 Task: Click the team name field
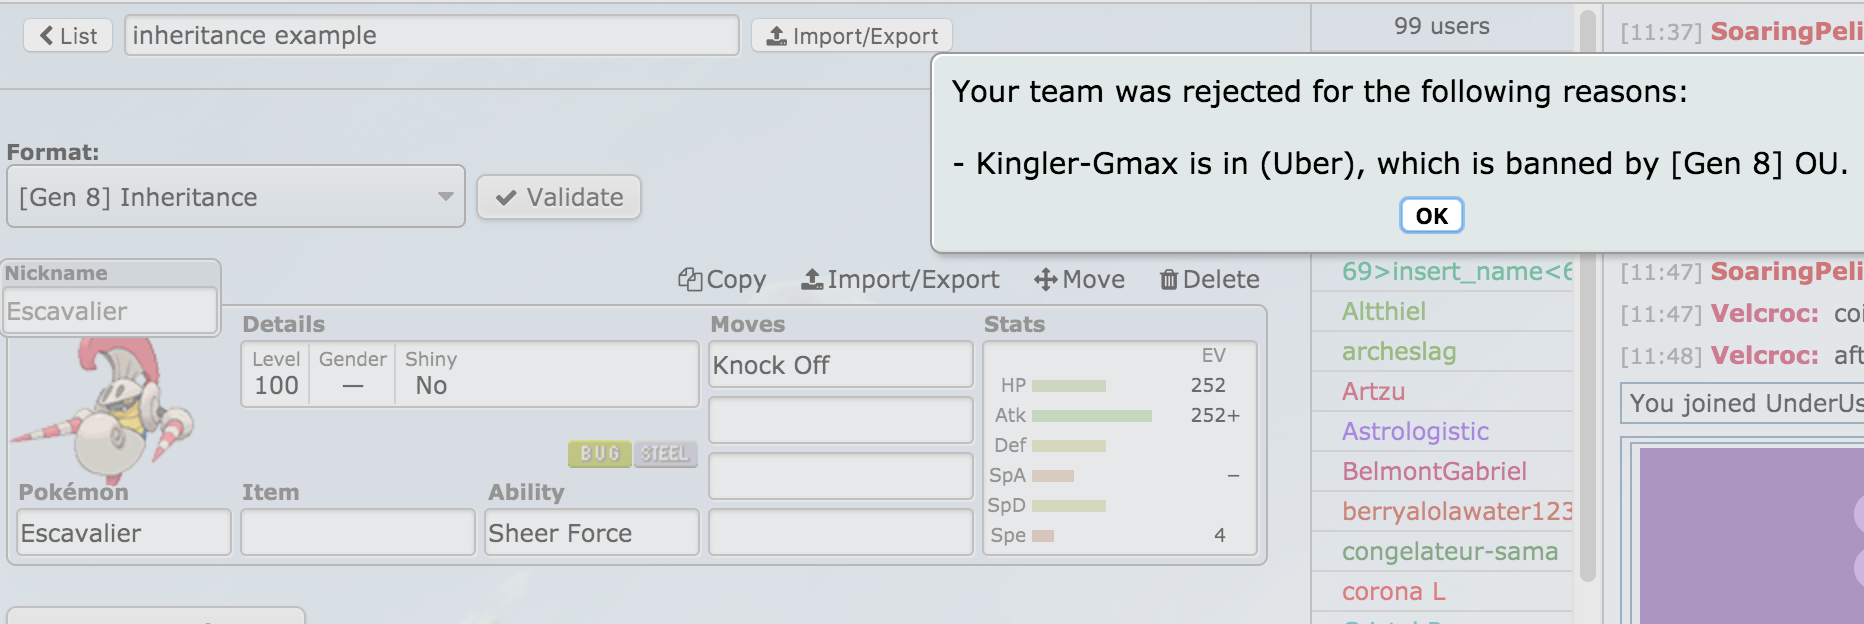[431, 36]
